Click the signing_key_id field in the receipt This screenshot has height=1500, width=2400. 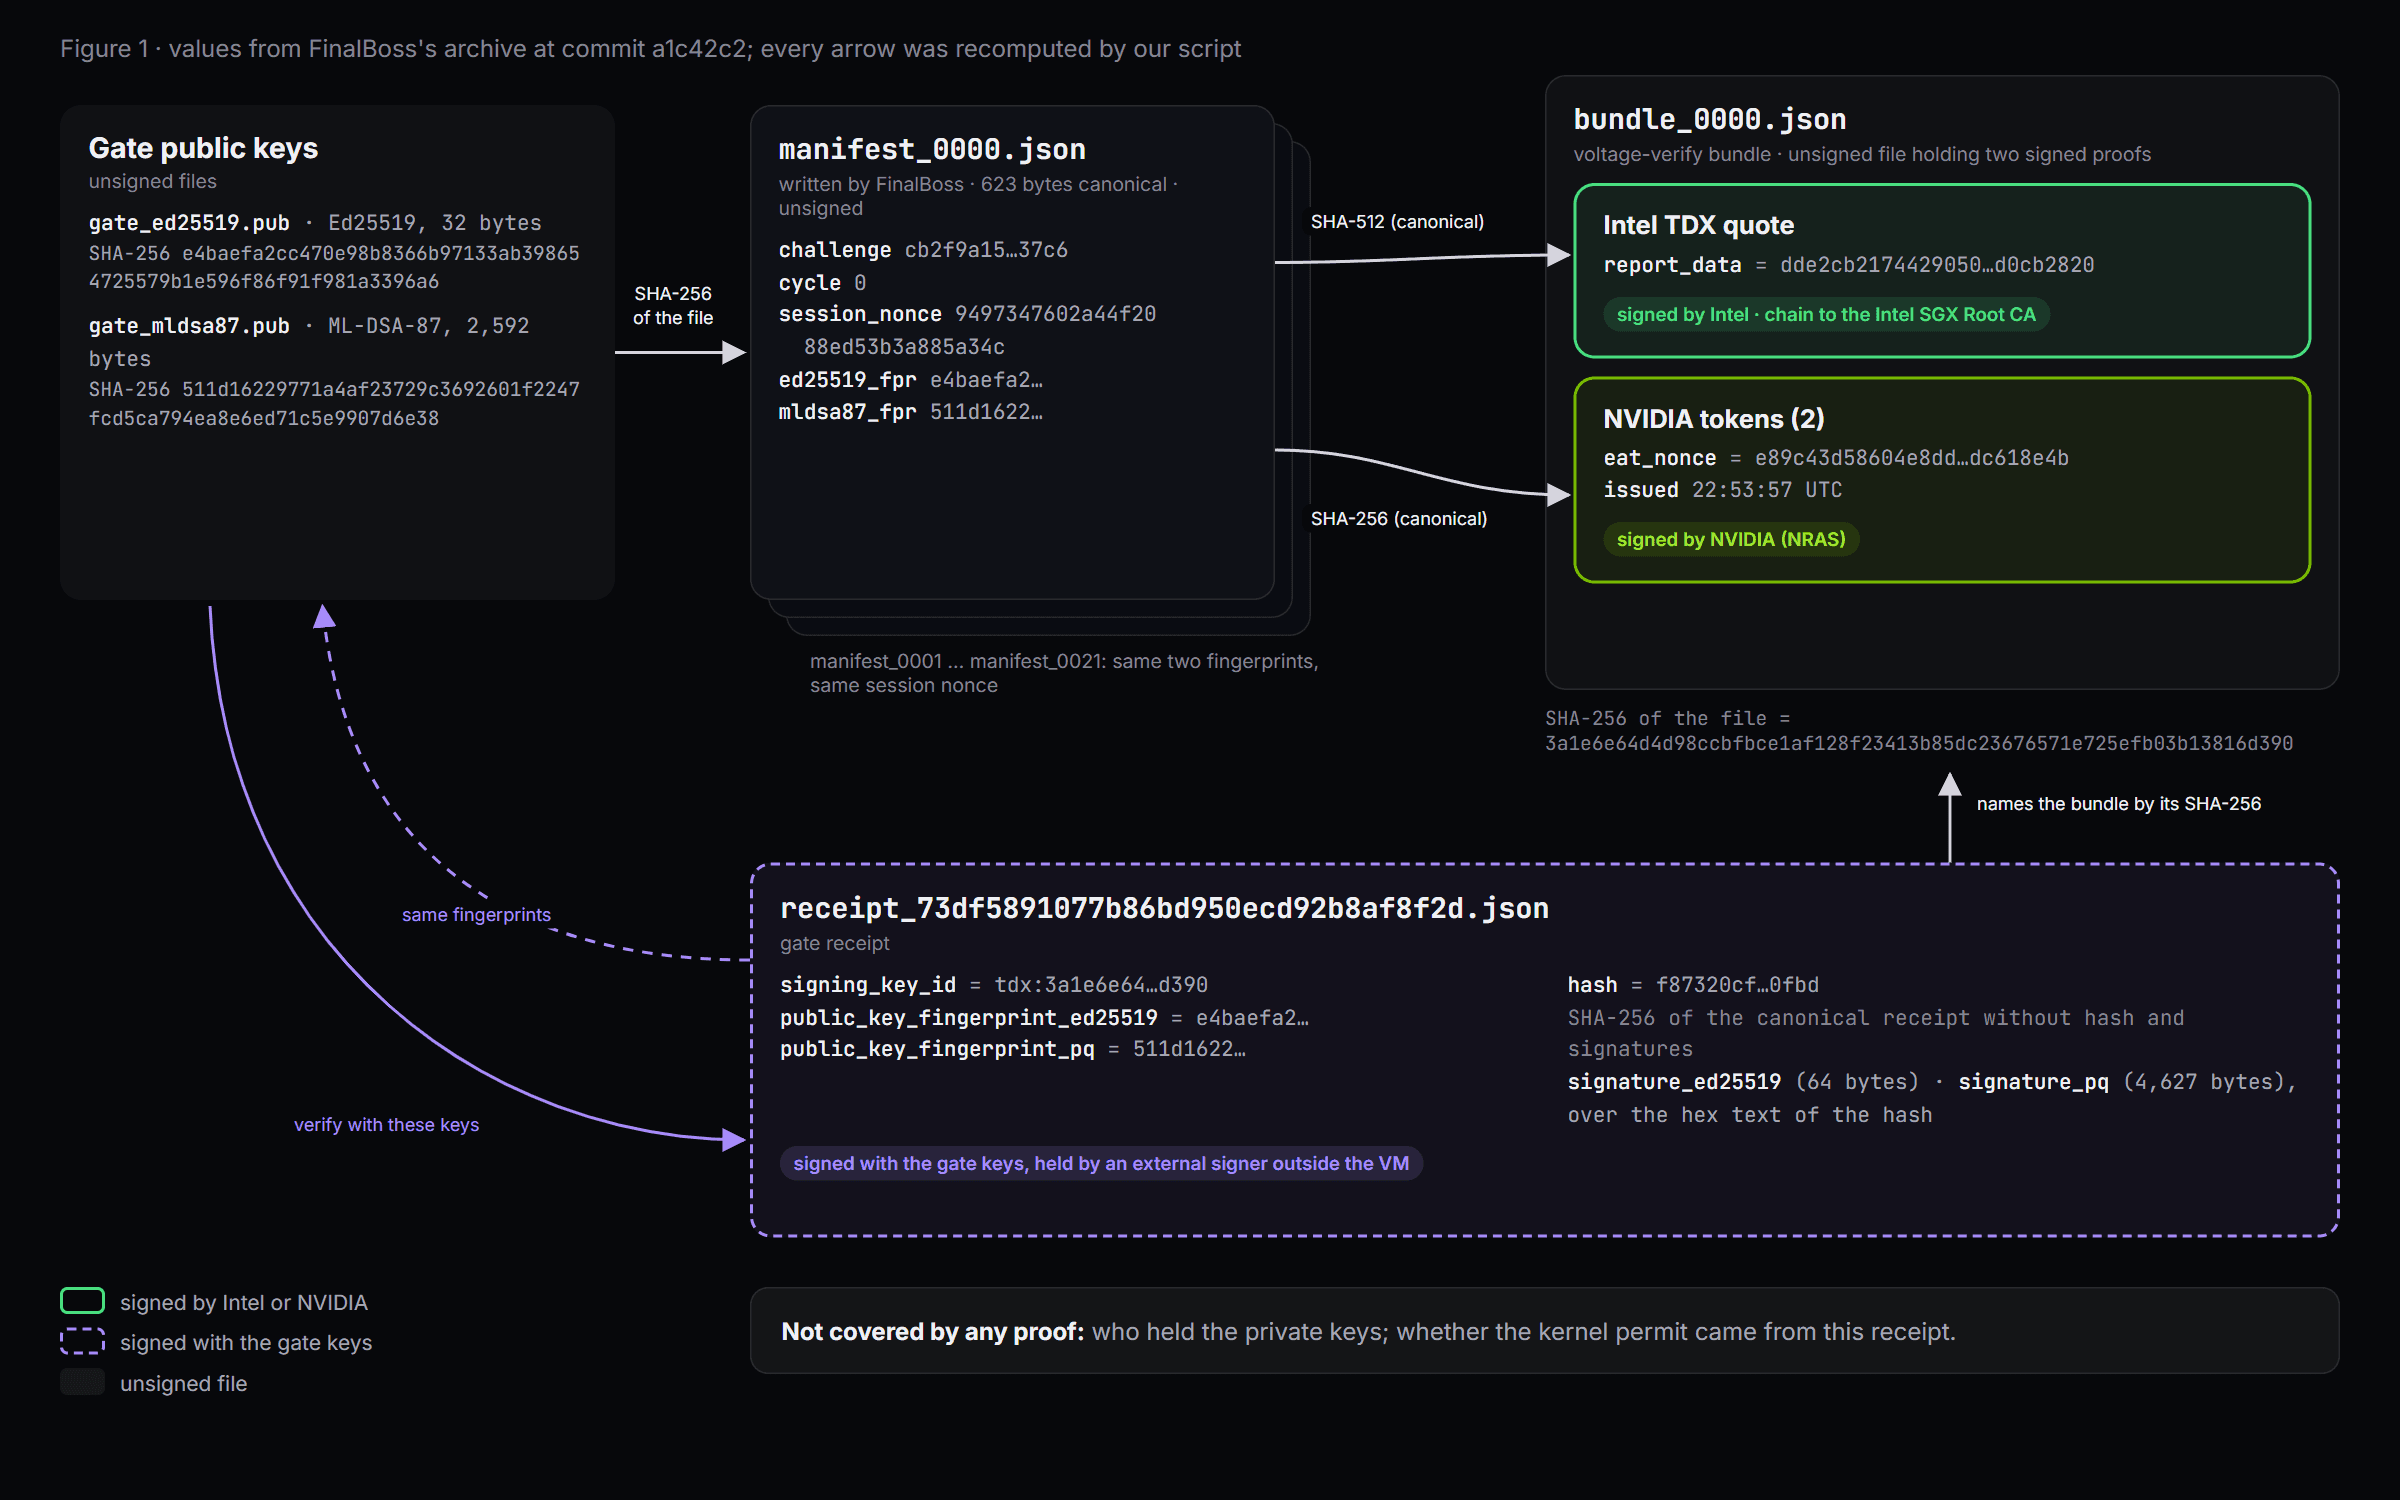coord(994,984)
